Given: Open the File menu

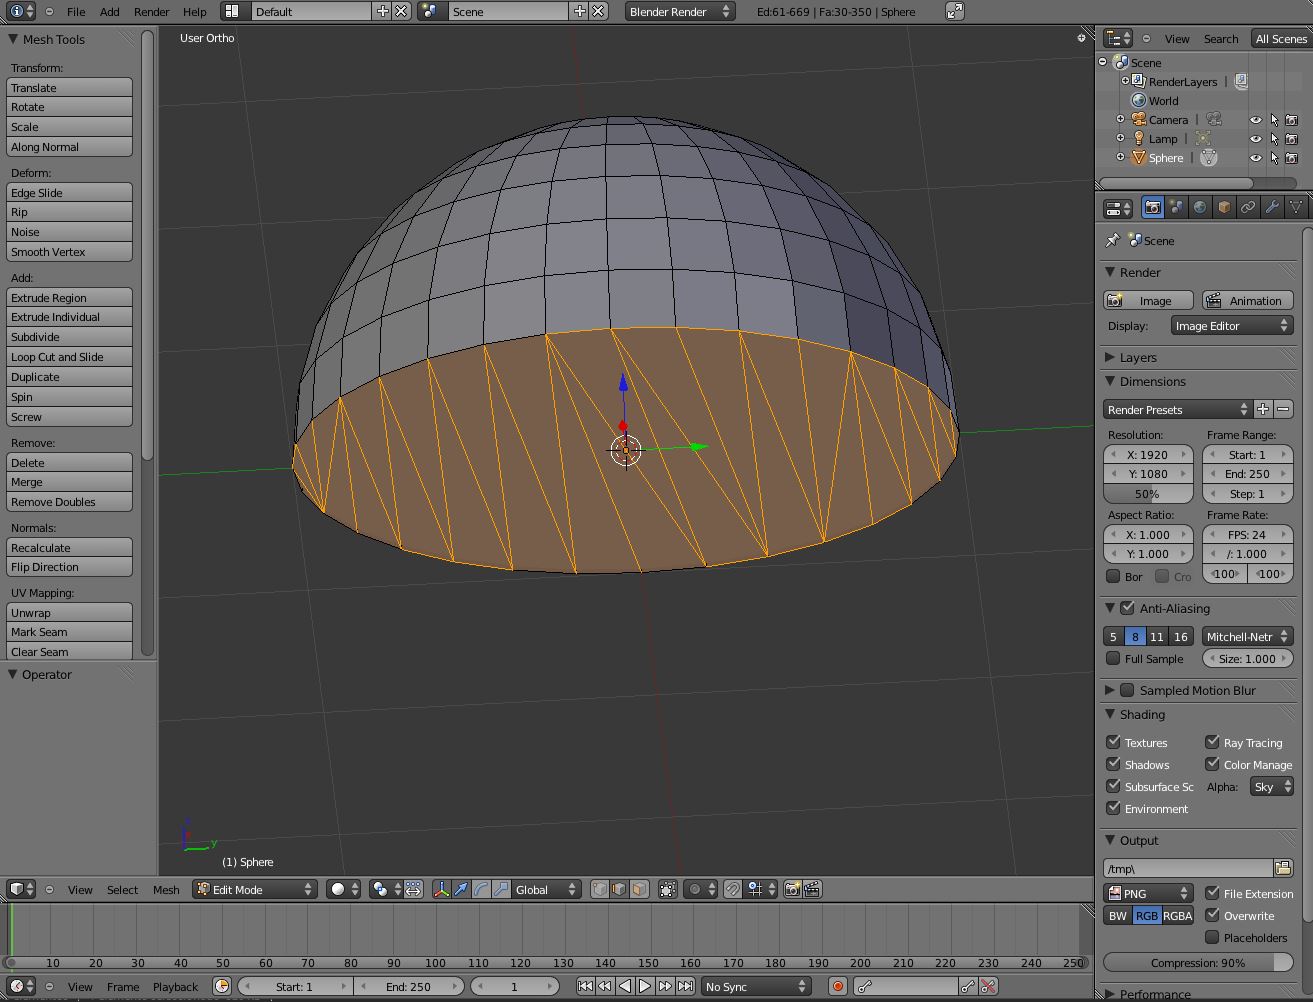Looking at the screenshot, I should point(76,12).
